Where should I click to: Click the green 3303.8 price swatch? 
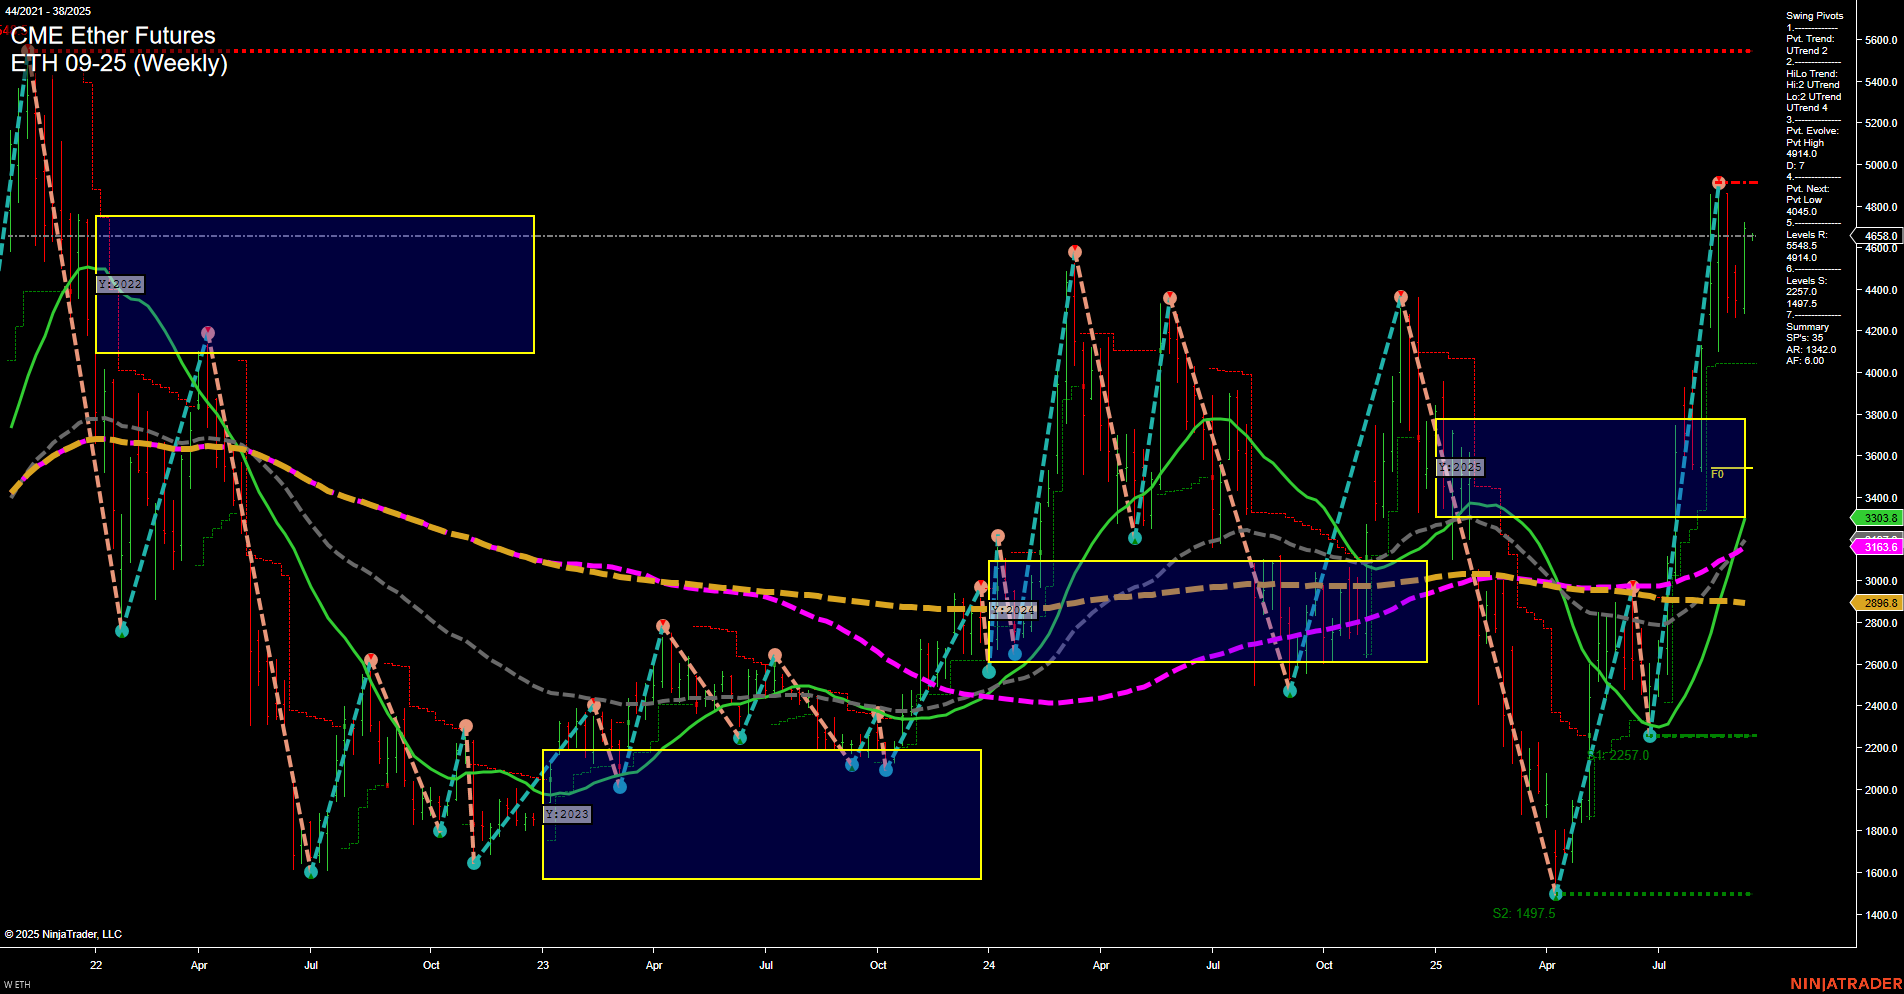[x=1878, y=518]
